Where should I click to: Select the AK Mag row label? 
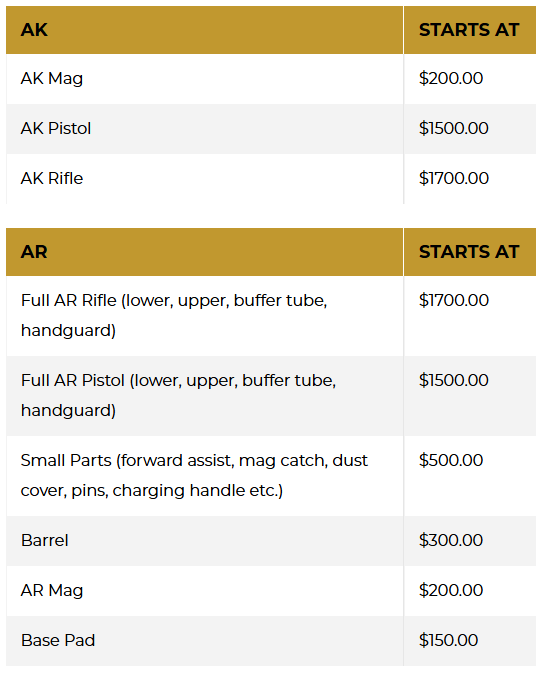pos(52,79)
